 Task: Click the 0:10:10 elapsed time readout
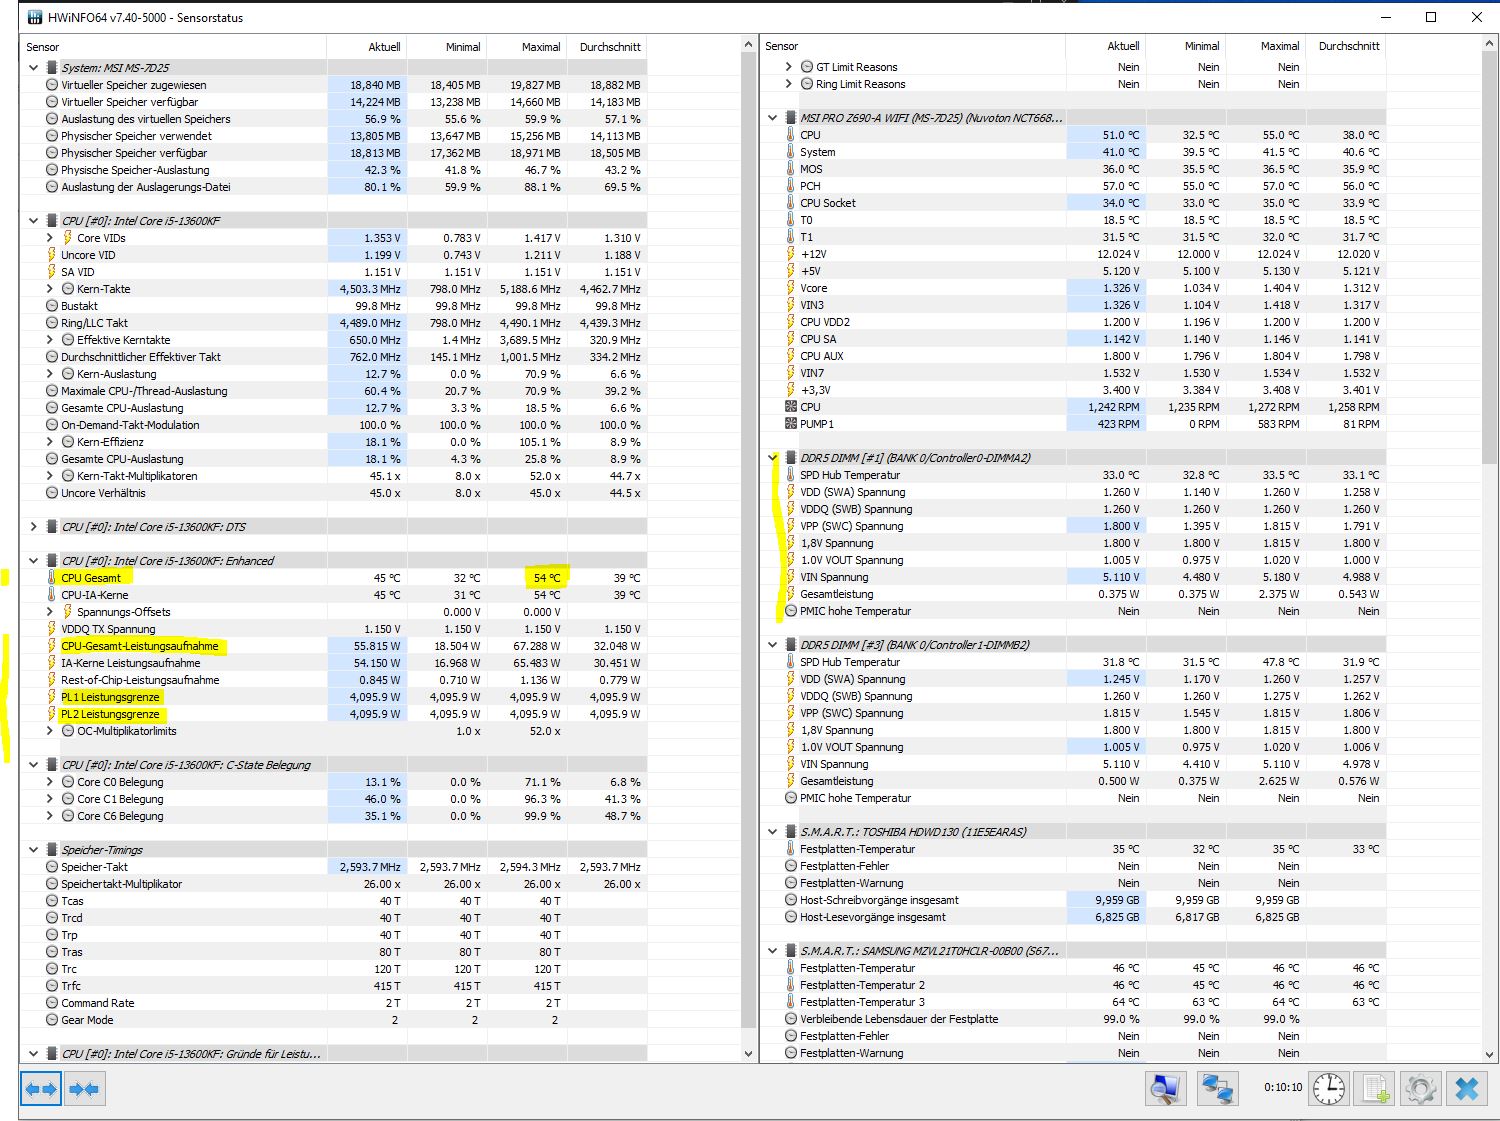(x=1283, y=1087)
